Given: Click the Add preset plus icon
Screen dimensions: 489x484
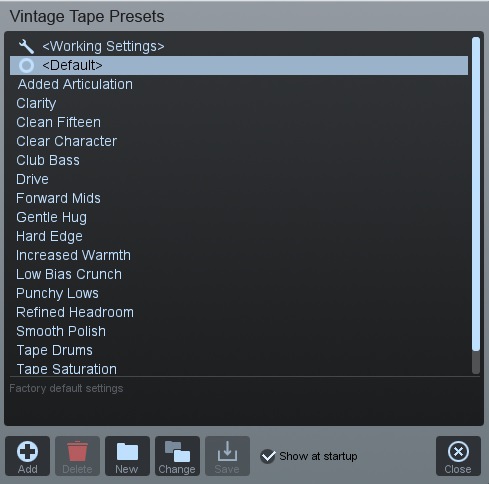Looking at the screenshot, I should coord(27,452).
